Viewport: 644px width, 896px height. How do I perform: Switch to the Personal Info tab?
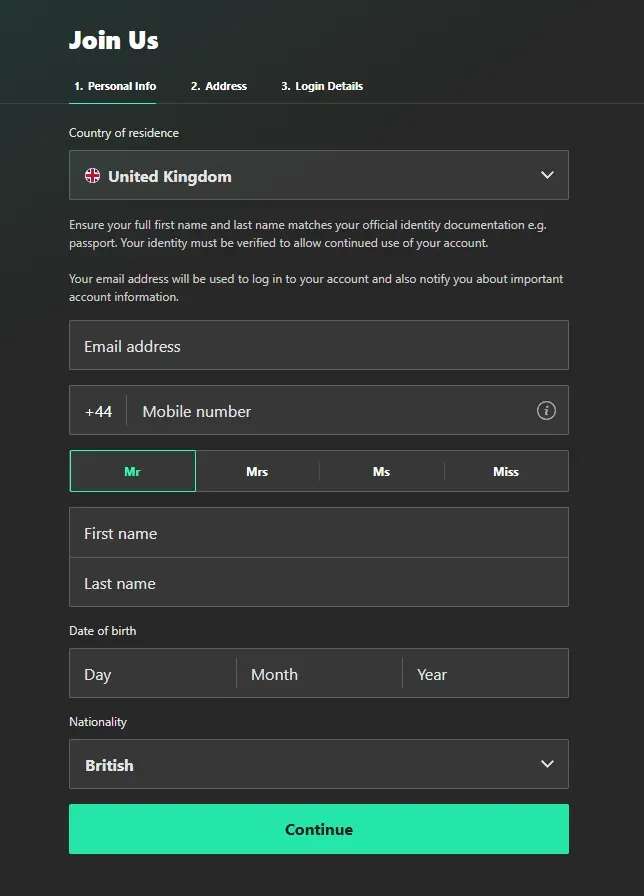pos(115,86)
